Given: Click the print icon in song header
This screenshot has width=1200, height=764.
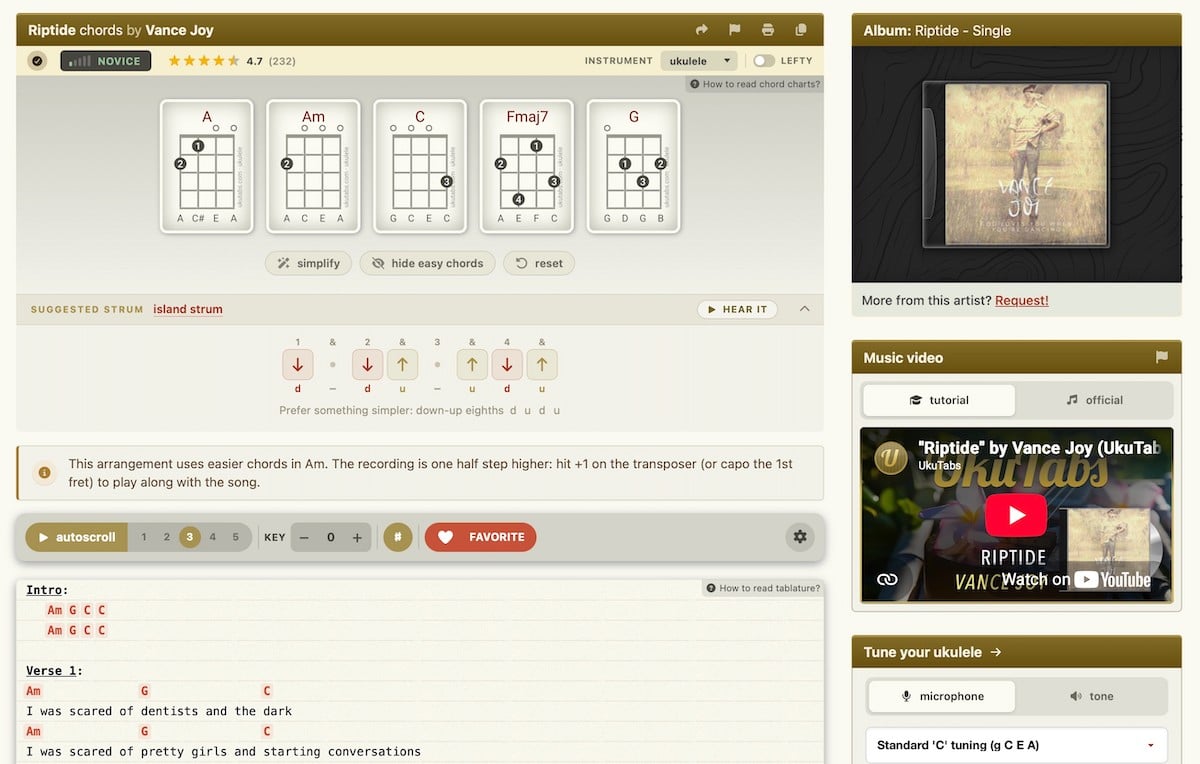Looking at the screenshot, I should pos(768,30).
